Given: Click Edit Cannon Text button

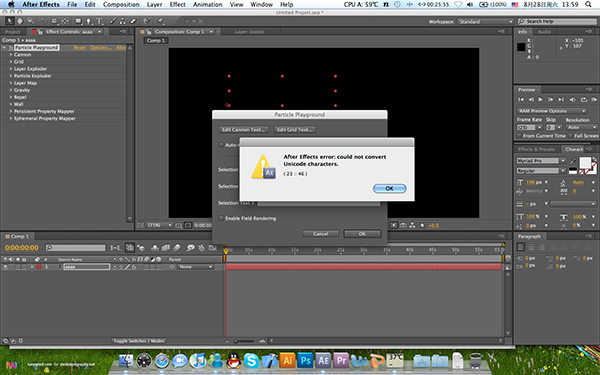Looking at the screenshot, I should click(x=243, y=130).
